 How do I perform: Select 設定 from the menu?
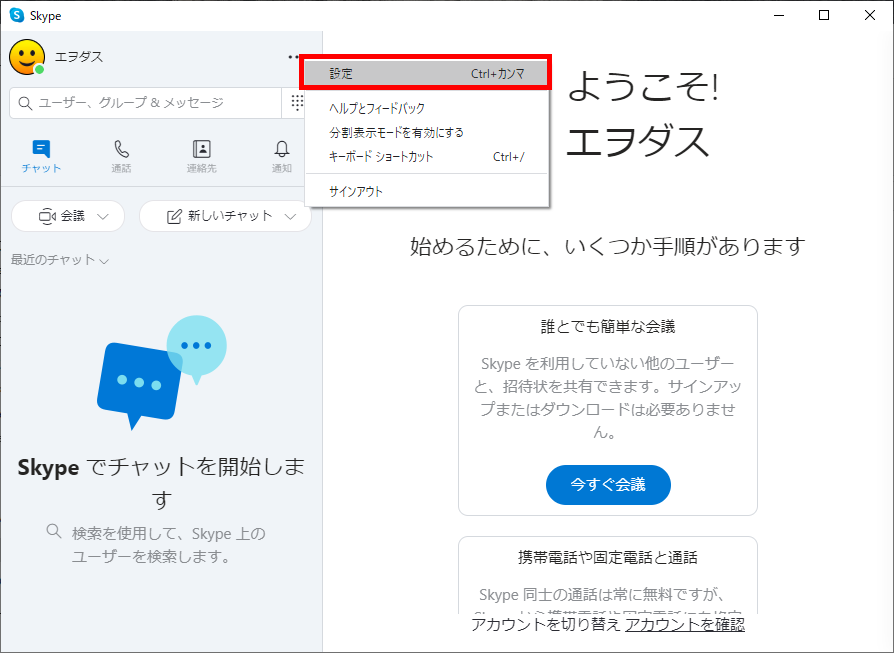pyautogui.click(x=426, y=74)
